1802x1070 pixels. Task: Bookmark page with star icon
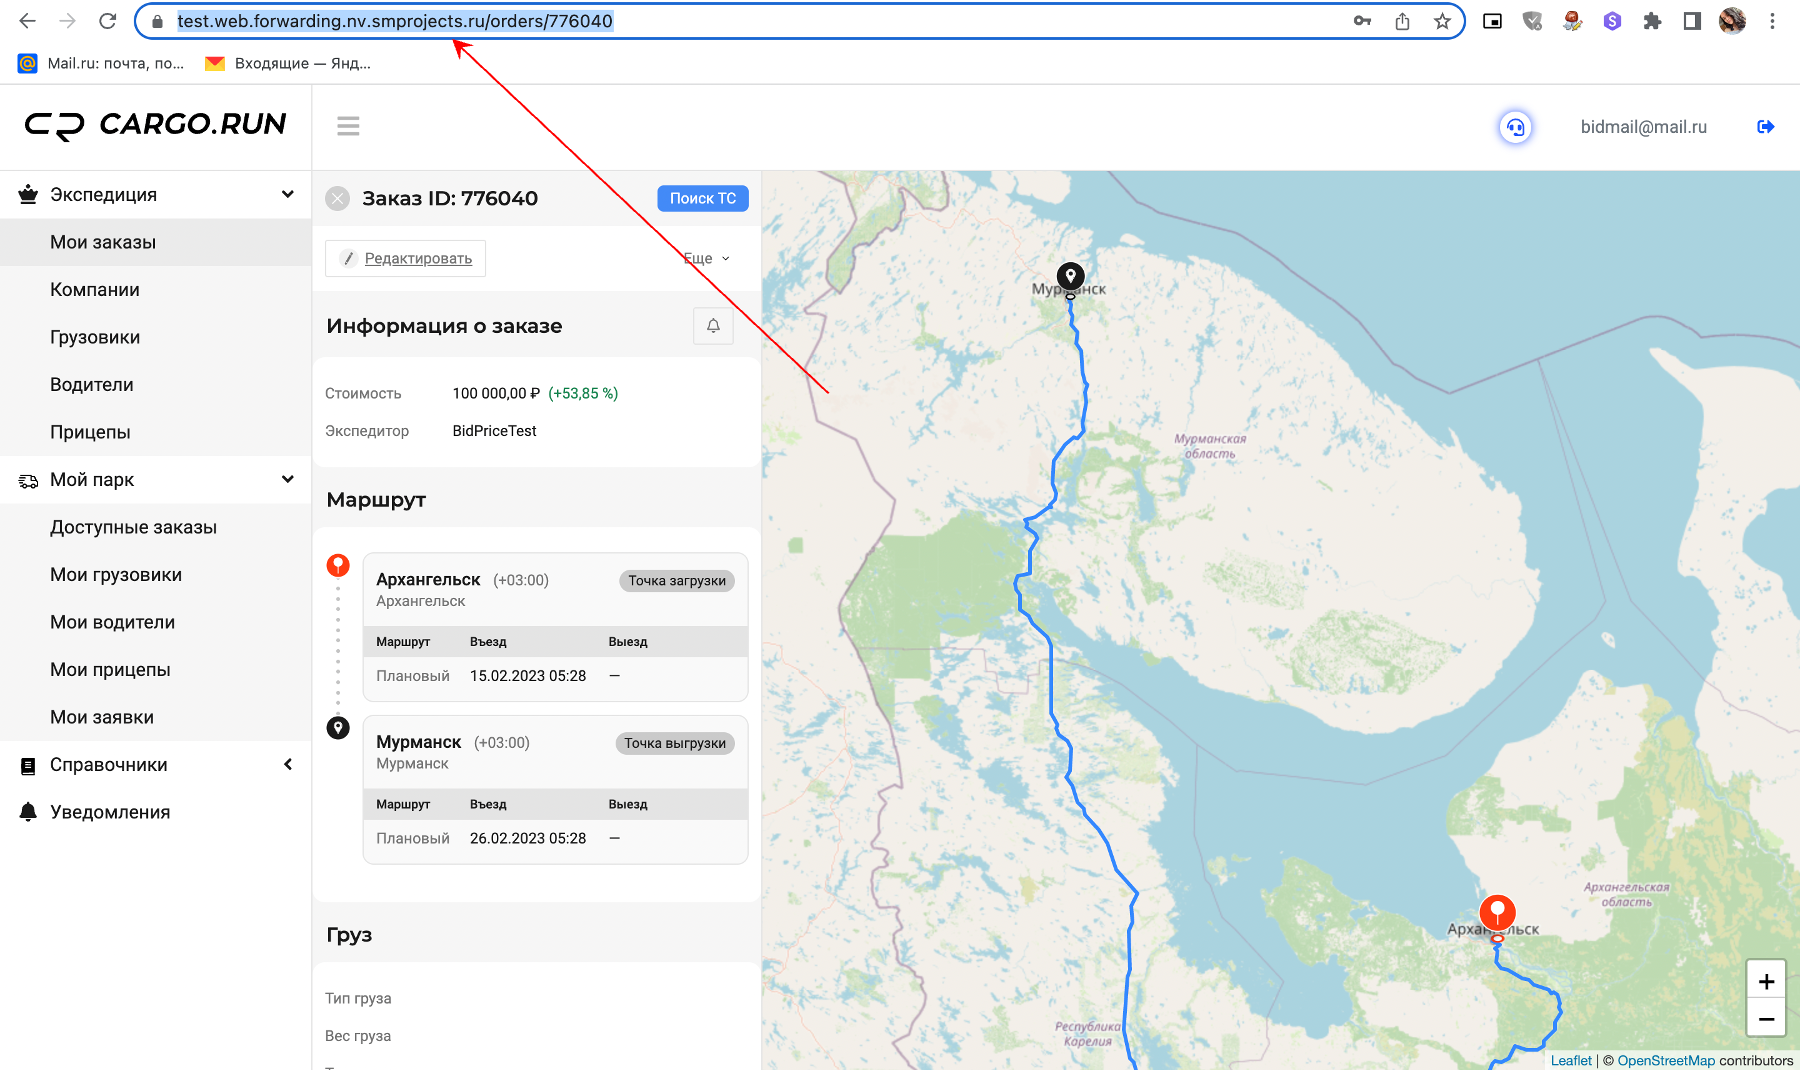(x=1442, y=21)
